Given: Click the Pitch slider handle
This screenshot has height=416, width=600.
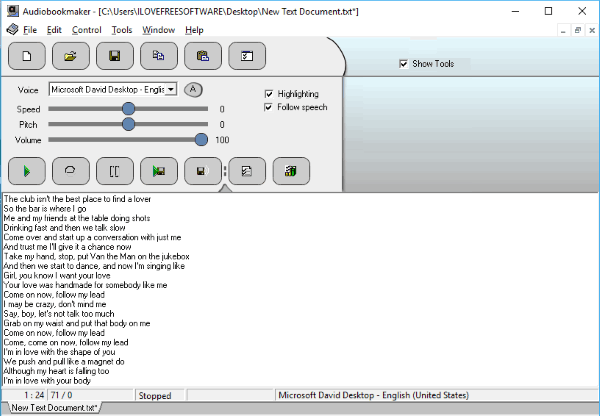Looking at the screenshot, I should [x=129, y=124].
